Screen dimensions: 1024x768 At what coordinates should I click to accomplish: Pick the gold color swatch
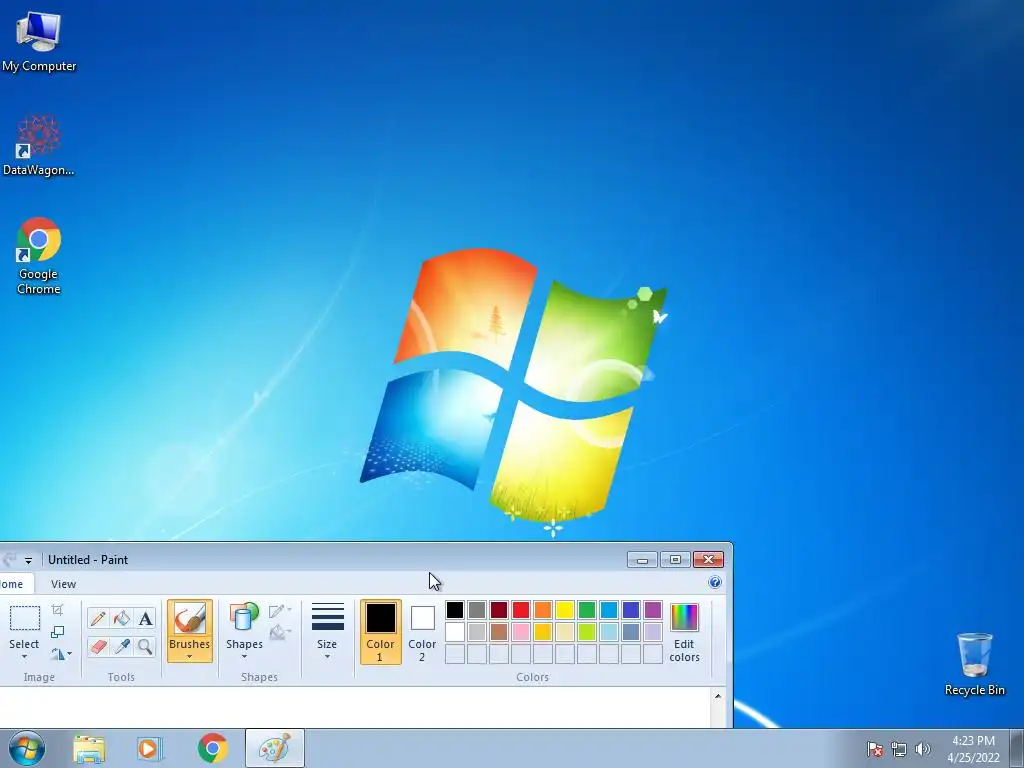point(543,632)
